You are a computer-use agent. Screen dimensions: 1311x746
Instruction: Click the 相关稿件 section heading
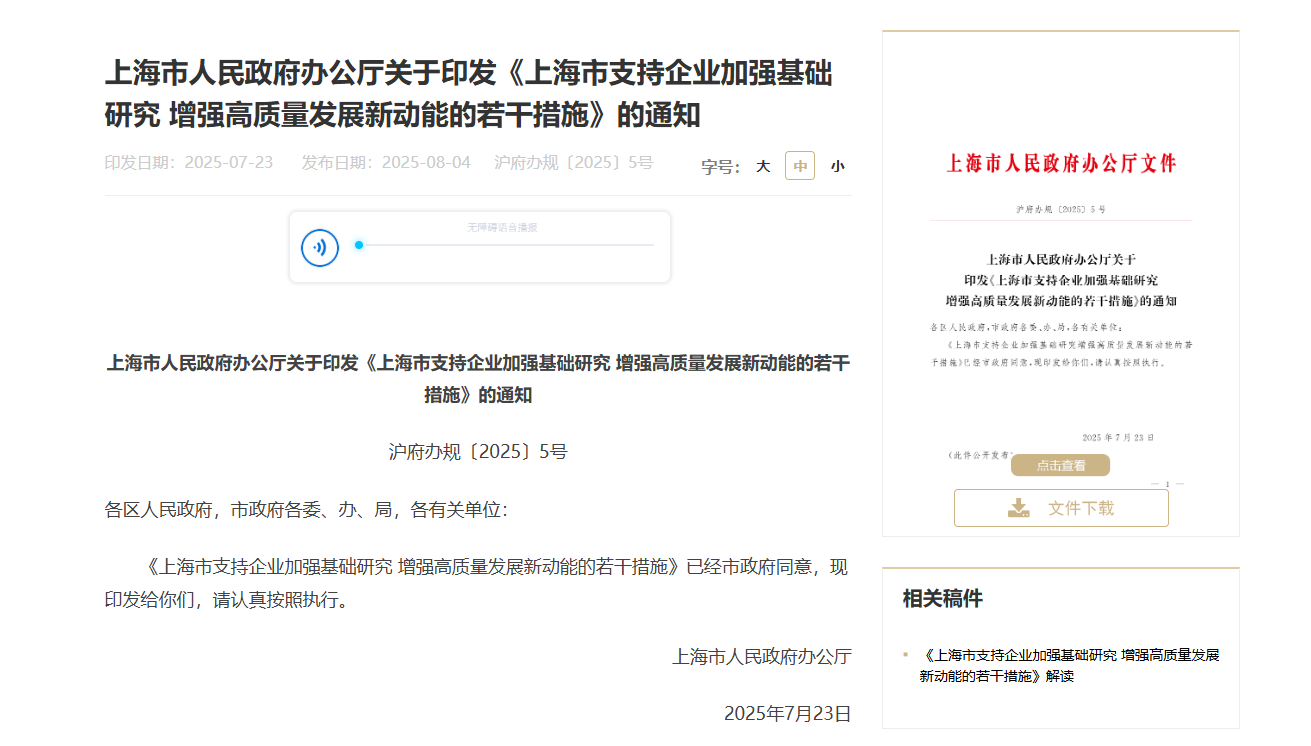tap(942, 599)
